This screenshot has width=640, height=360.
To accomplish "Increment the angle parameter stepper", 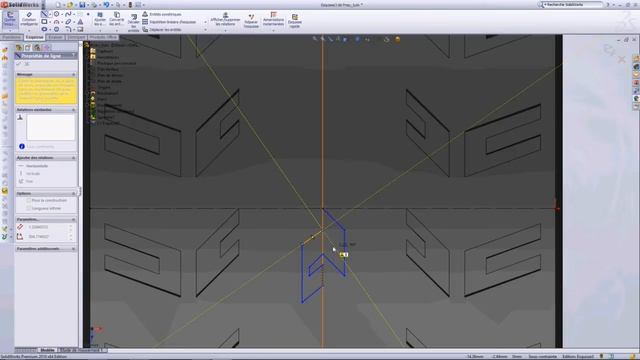I will (x=71, y=236).
